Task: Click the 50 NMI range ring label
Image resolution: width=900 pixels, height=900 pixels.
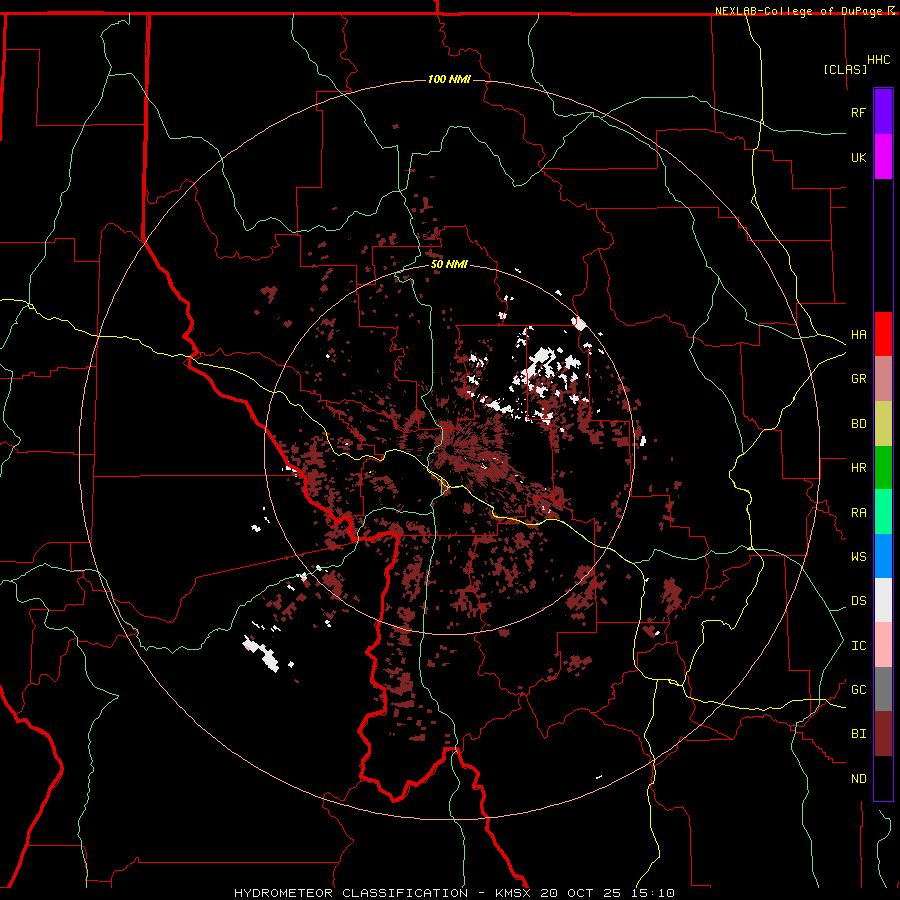Action: (449, 264)
